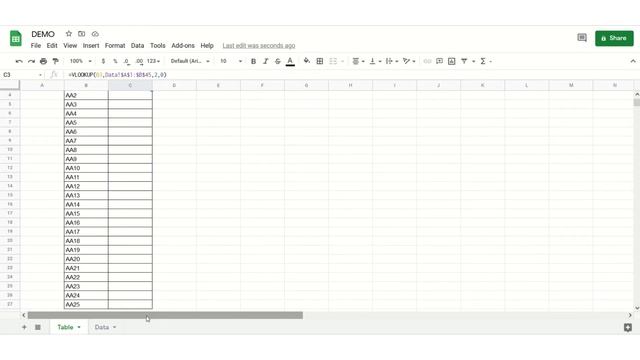
Task: Toggle bold formatting
Action: (253, 61)
